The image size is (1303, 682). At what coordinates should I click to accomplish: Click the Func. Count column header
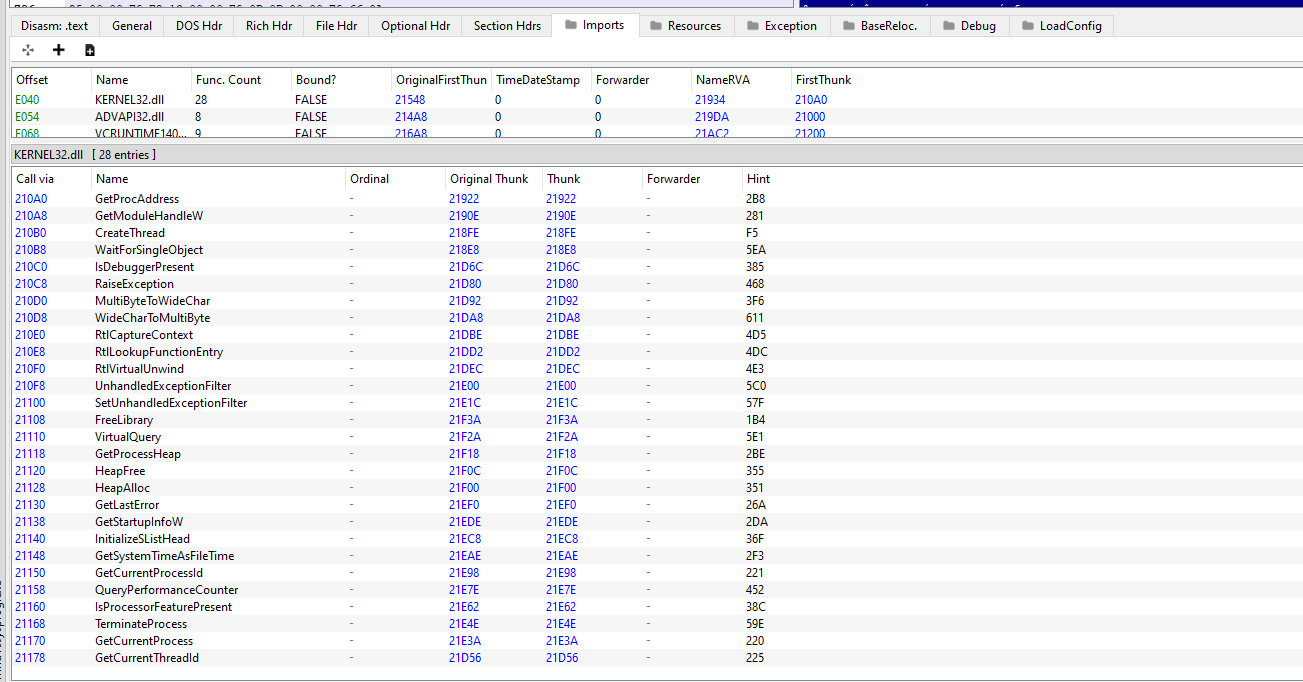(x=241, y=80)
